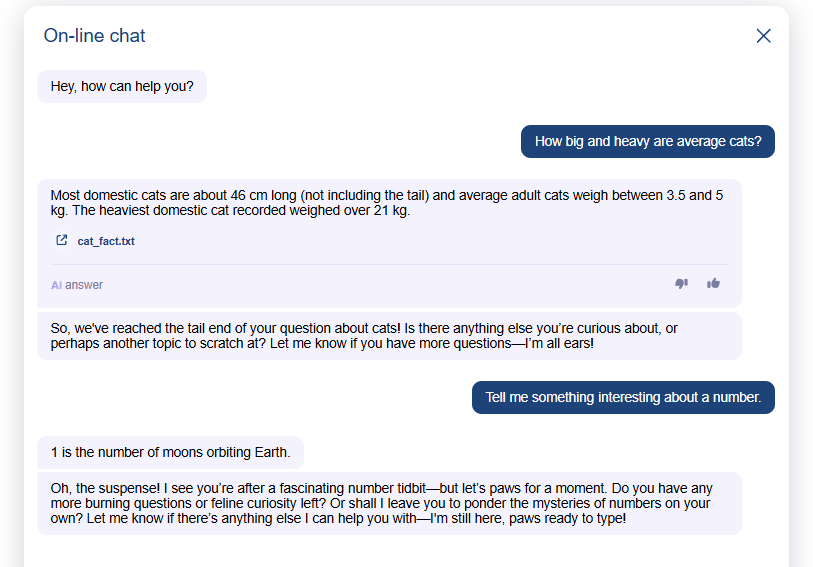Click the external link icon beside cat_fact.txt

click(62, 241)
